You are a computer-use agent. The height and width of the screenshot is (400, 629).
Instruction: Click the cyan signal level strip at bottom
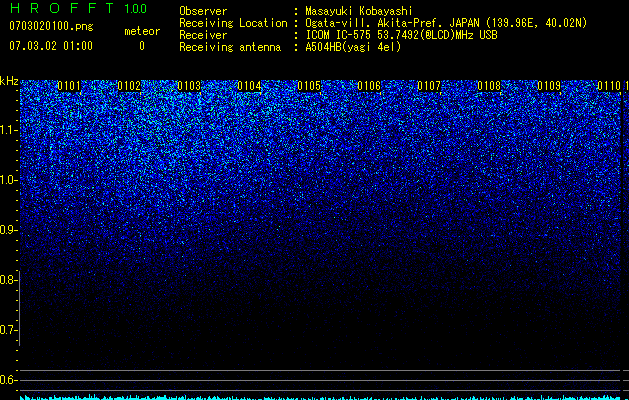tap(320, 397)
